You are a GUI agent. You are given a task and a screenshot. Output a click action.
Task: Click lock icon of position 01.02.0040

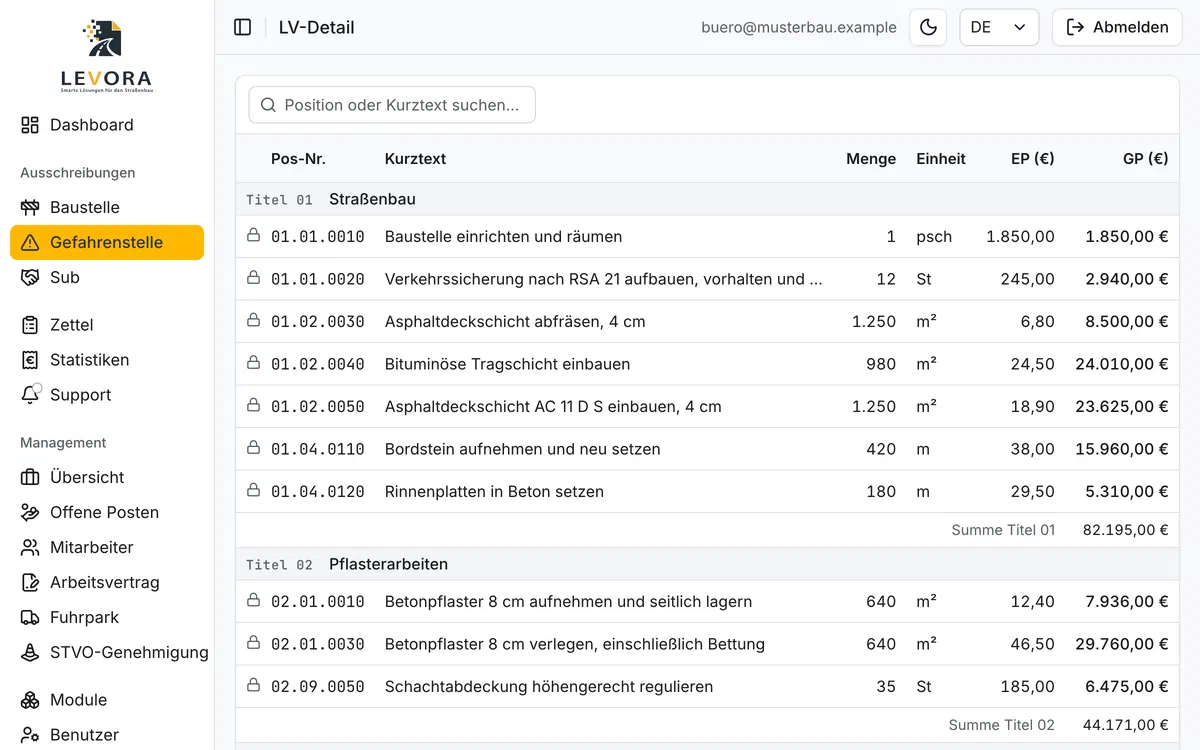(x=253, y=363)
